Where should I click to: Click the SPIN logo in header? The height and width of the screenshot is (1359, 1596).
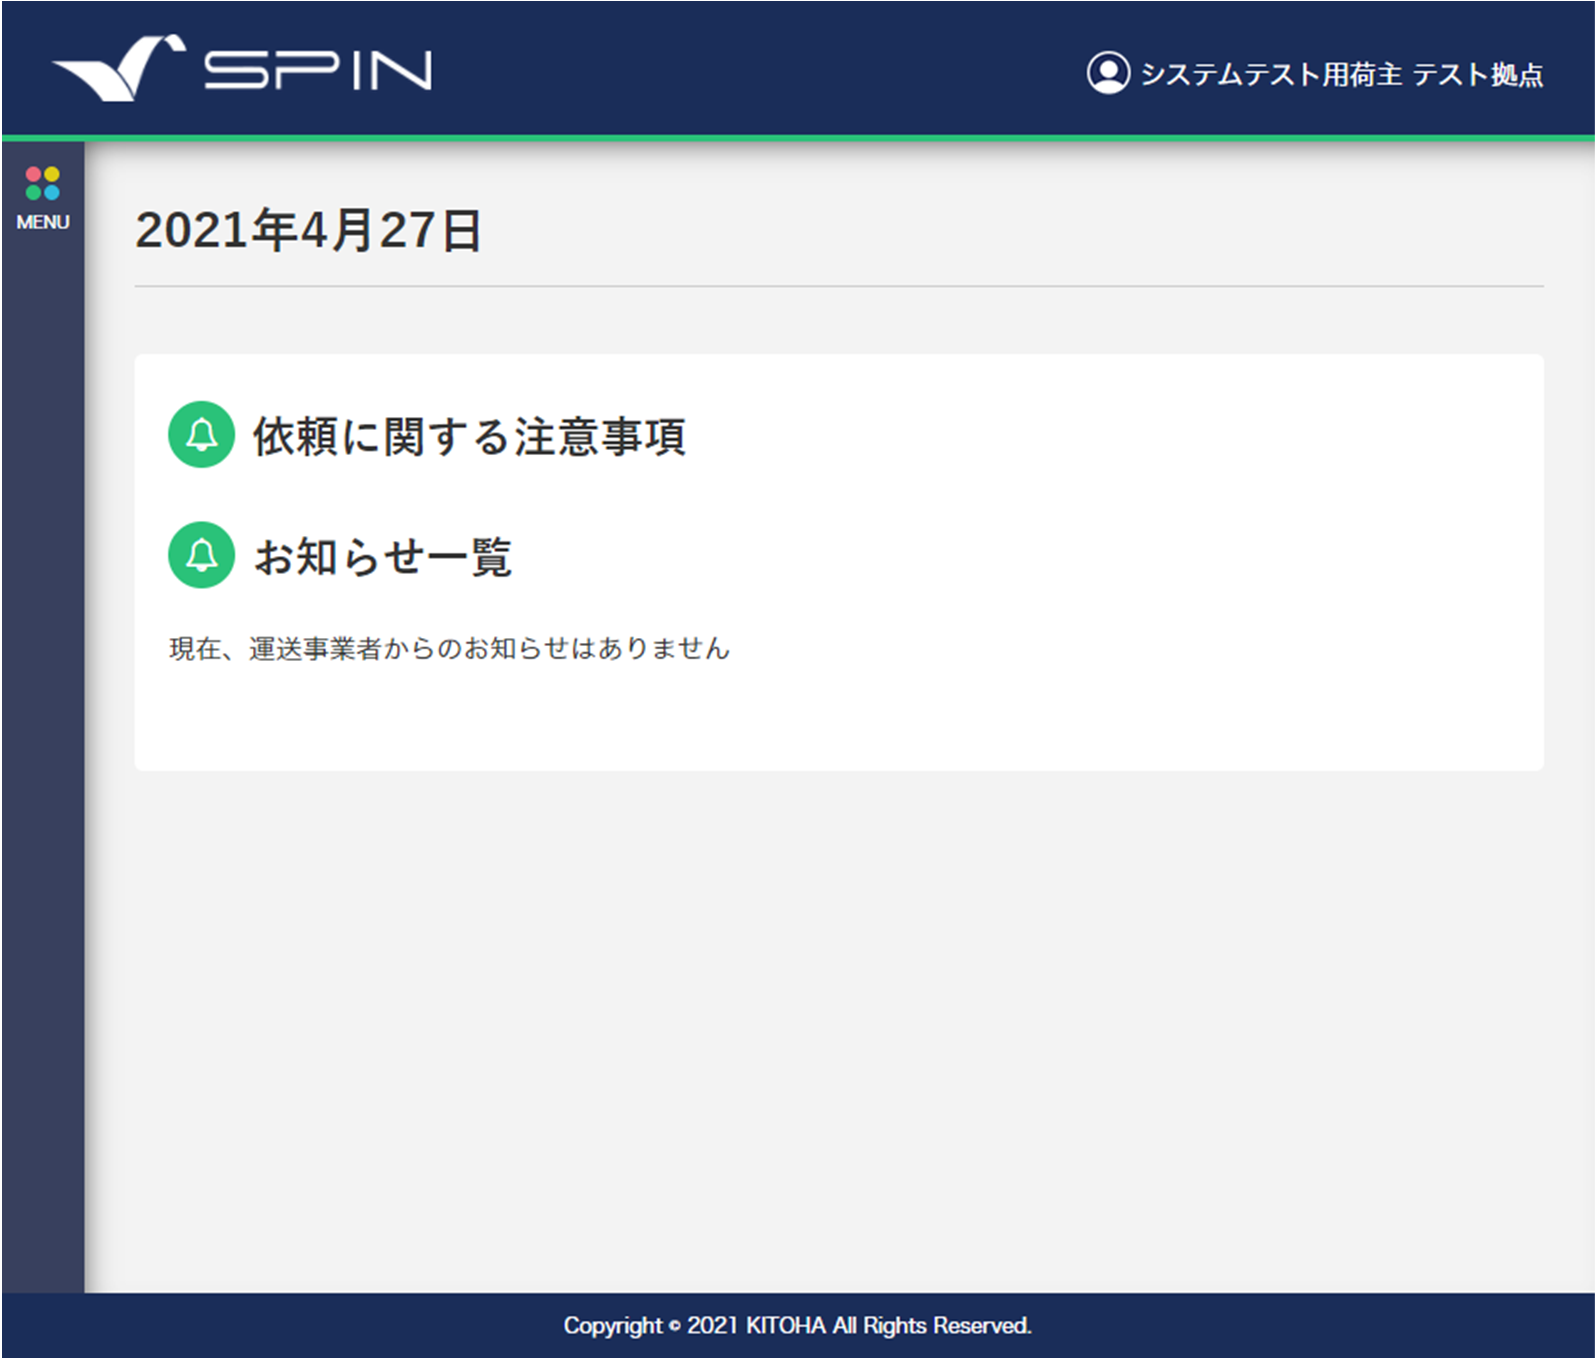coord(242,69)
